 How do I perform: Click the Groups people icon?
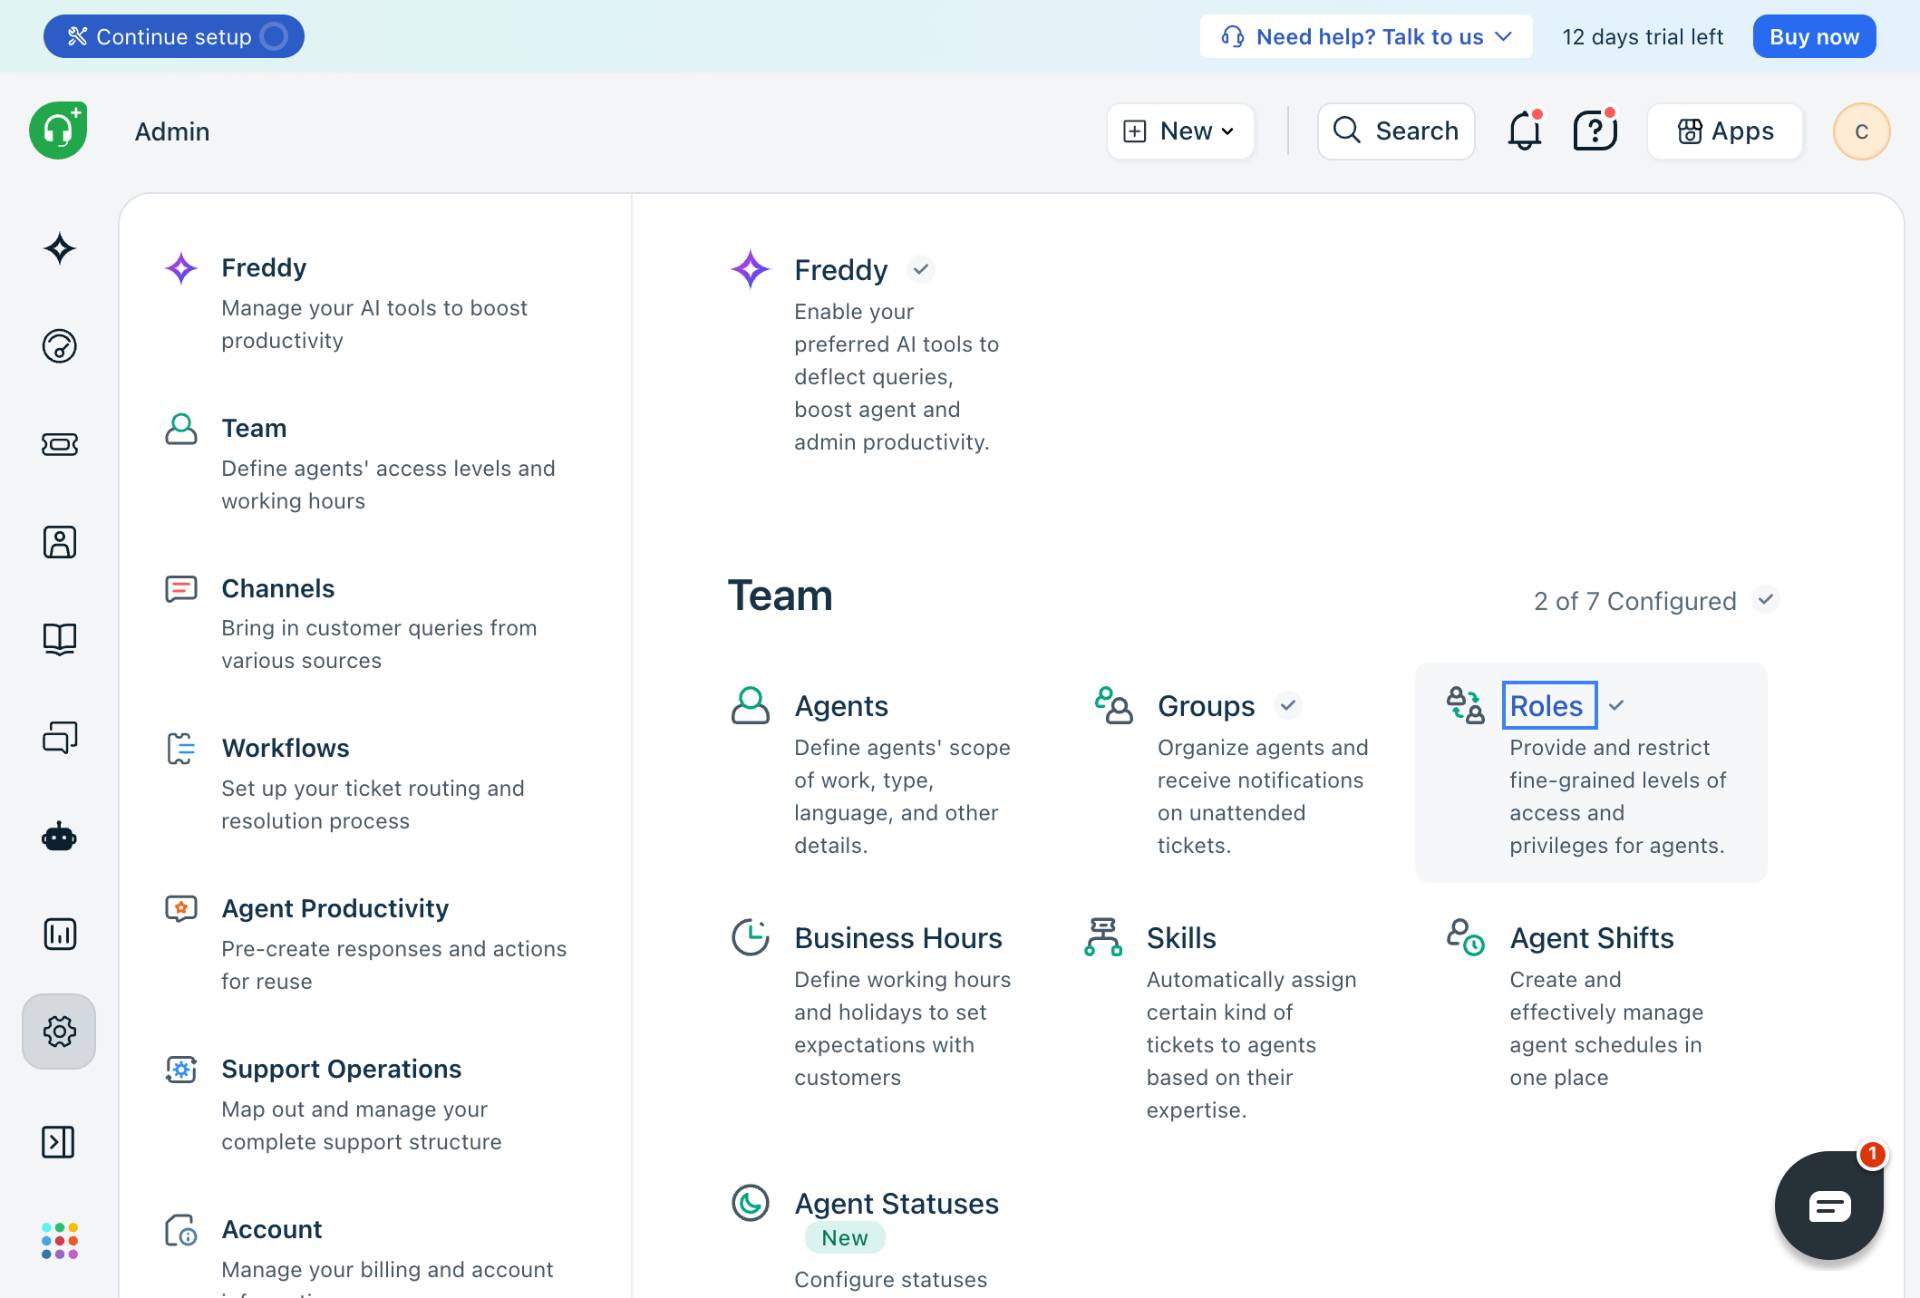point(1113,705)
